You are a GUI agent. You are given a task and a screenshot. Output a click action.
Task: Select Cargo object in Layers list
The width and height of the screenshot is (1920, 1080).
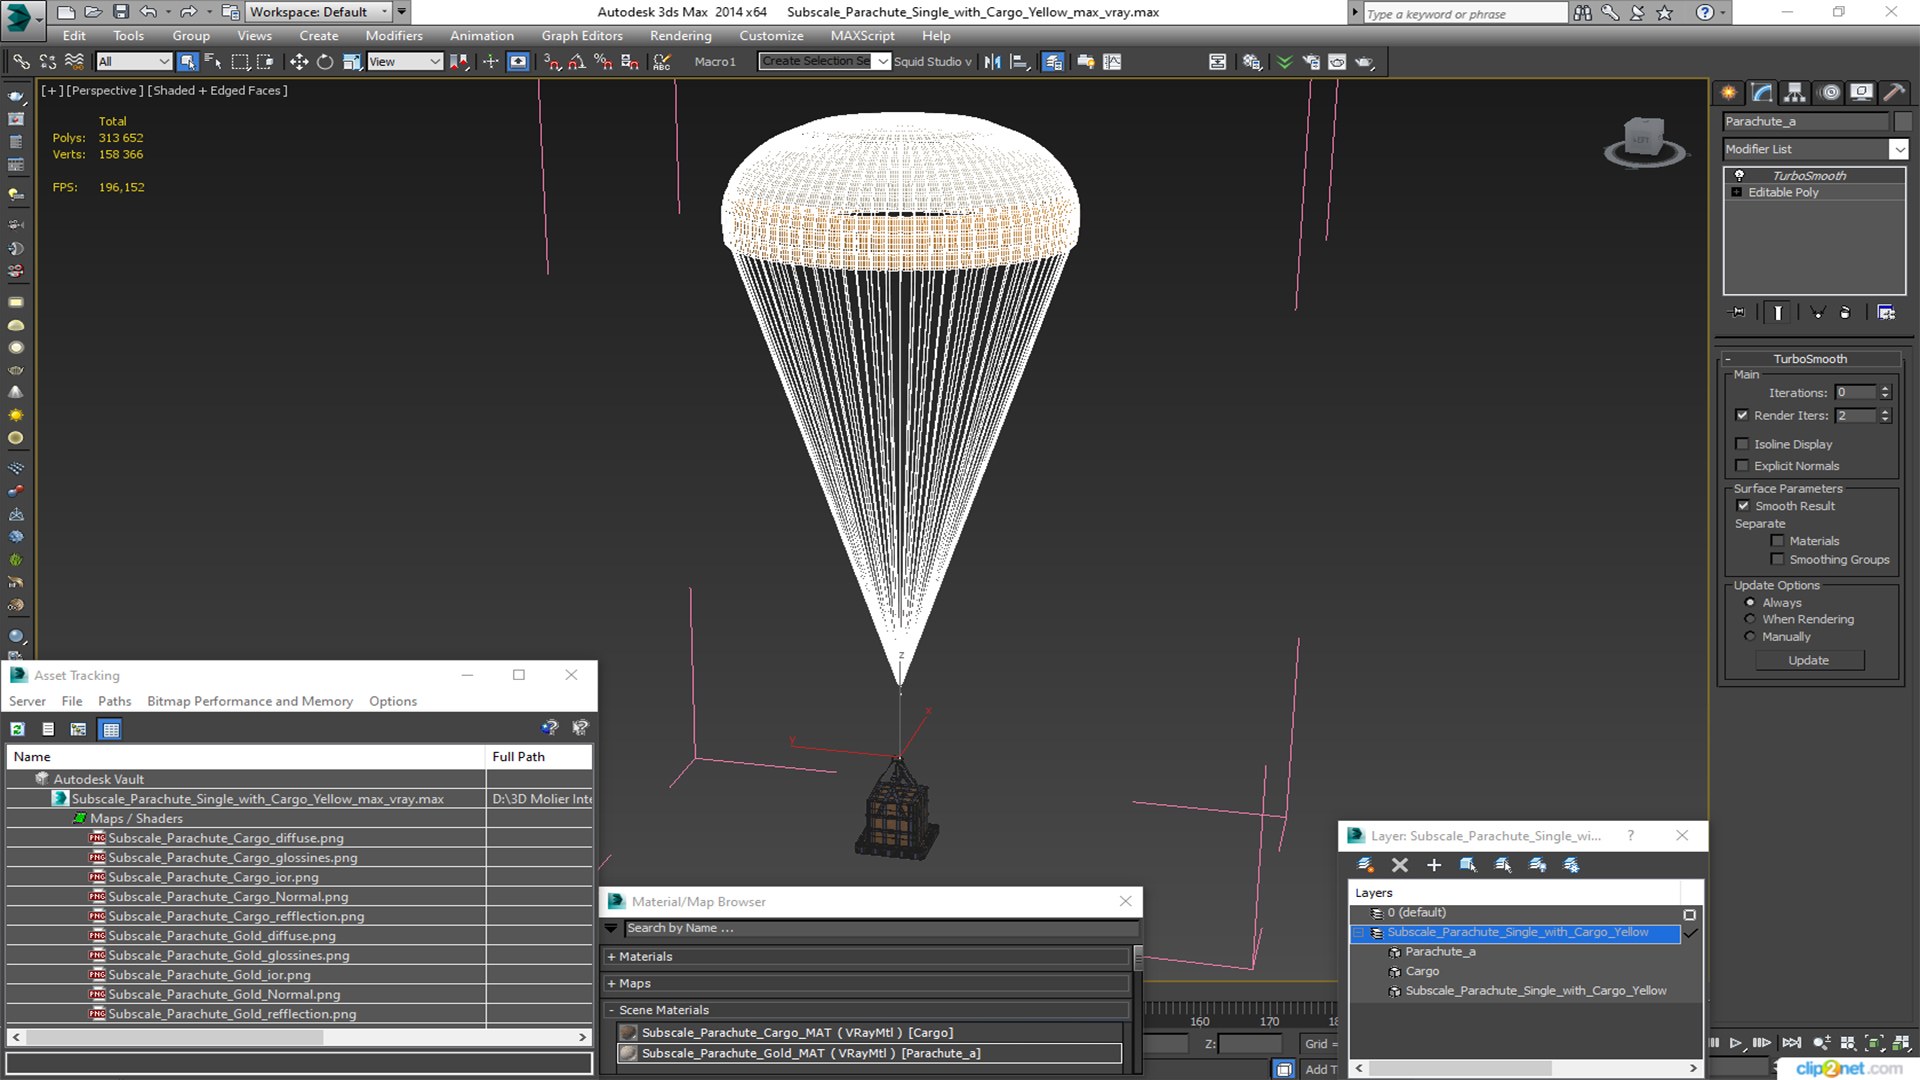(x=1422, y=972)
